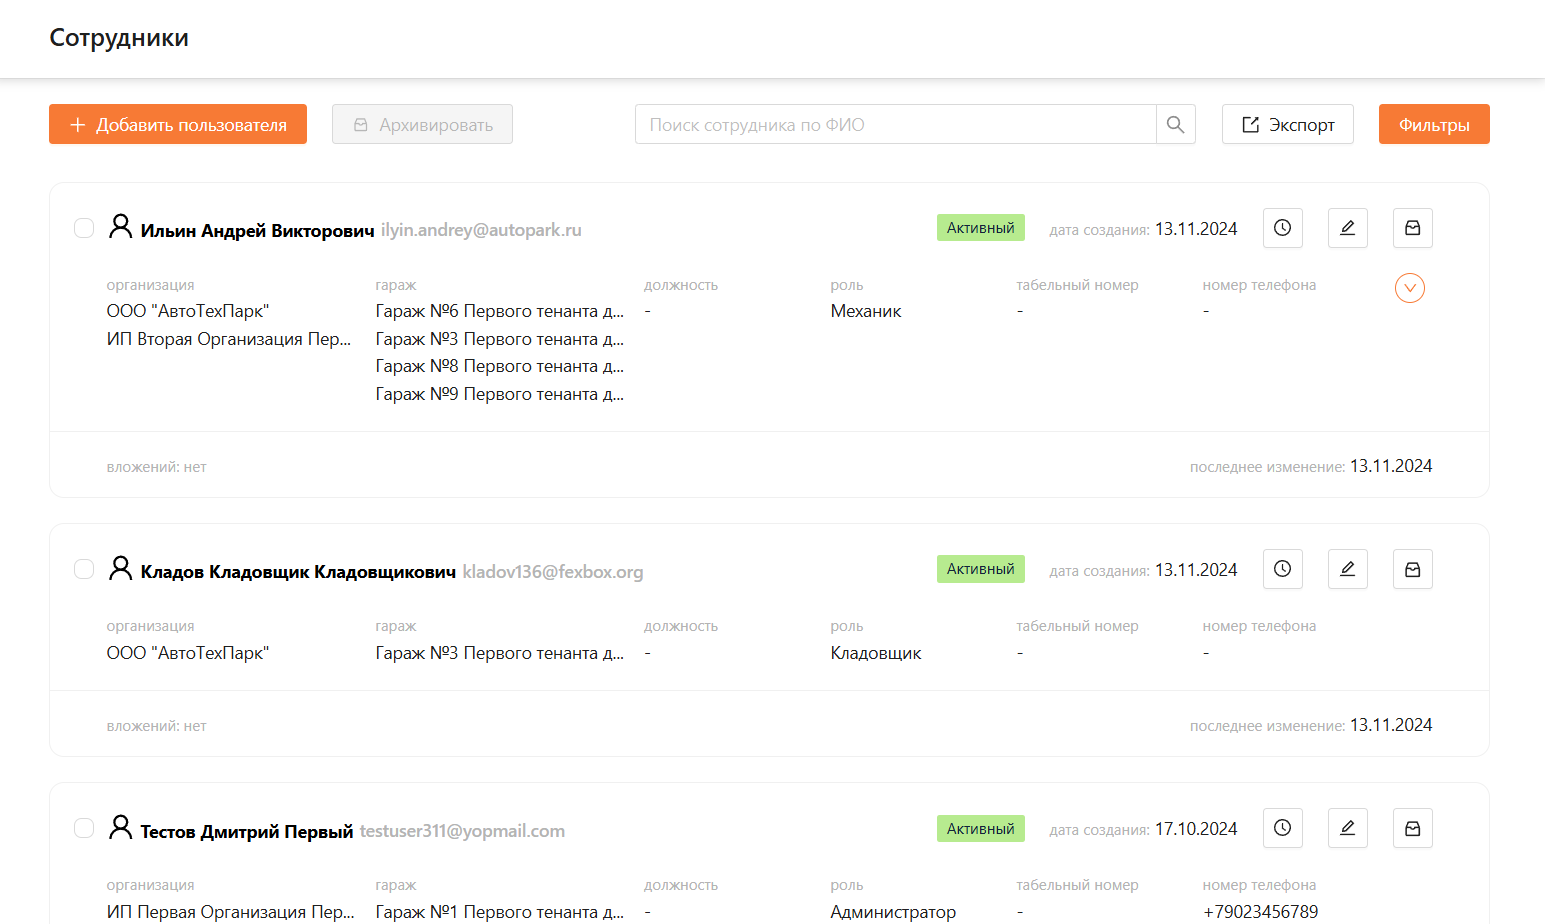1545x924 pixels.
Task: Click Добавить пользователя button
Action: pyautogui.click(x=178, y=124)
